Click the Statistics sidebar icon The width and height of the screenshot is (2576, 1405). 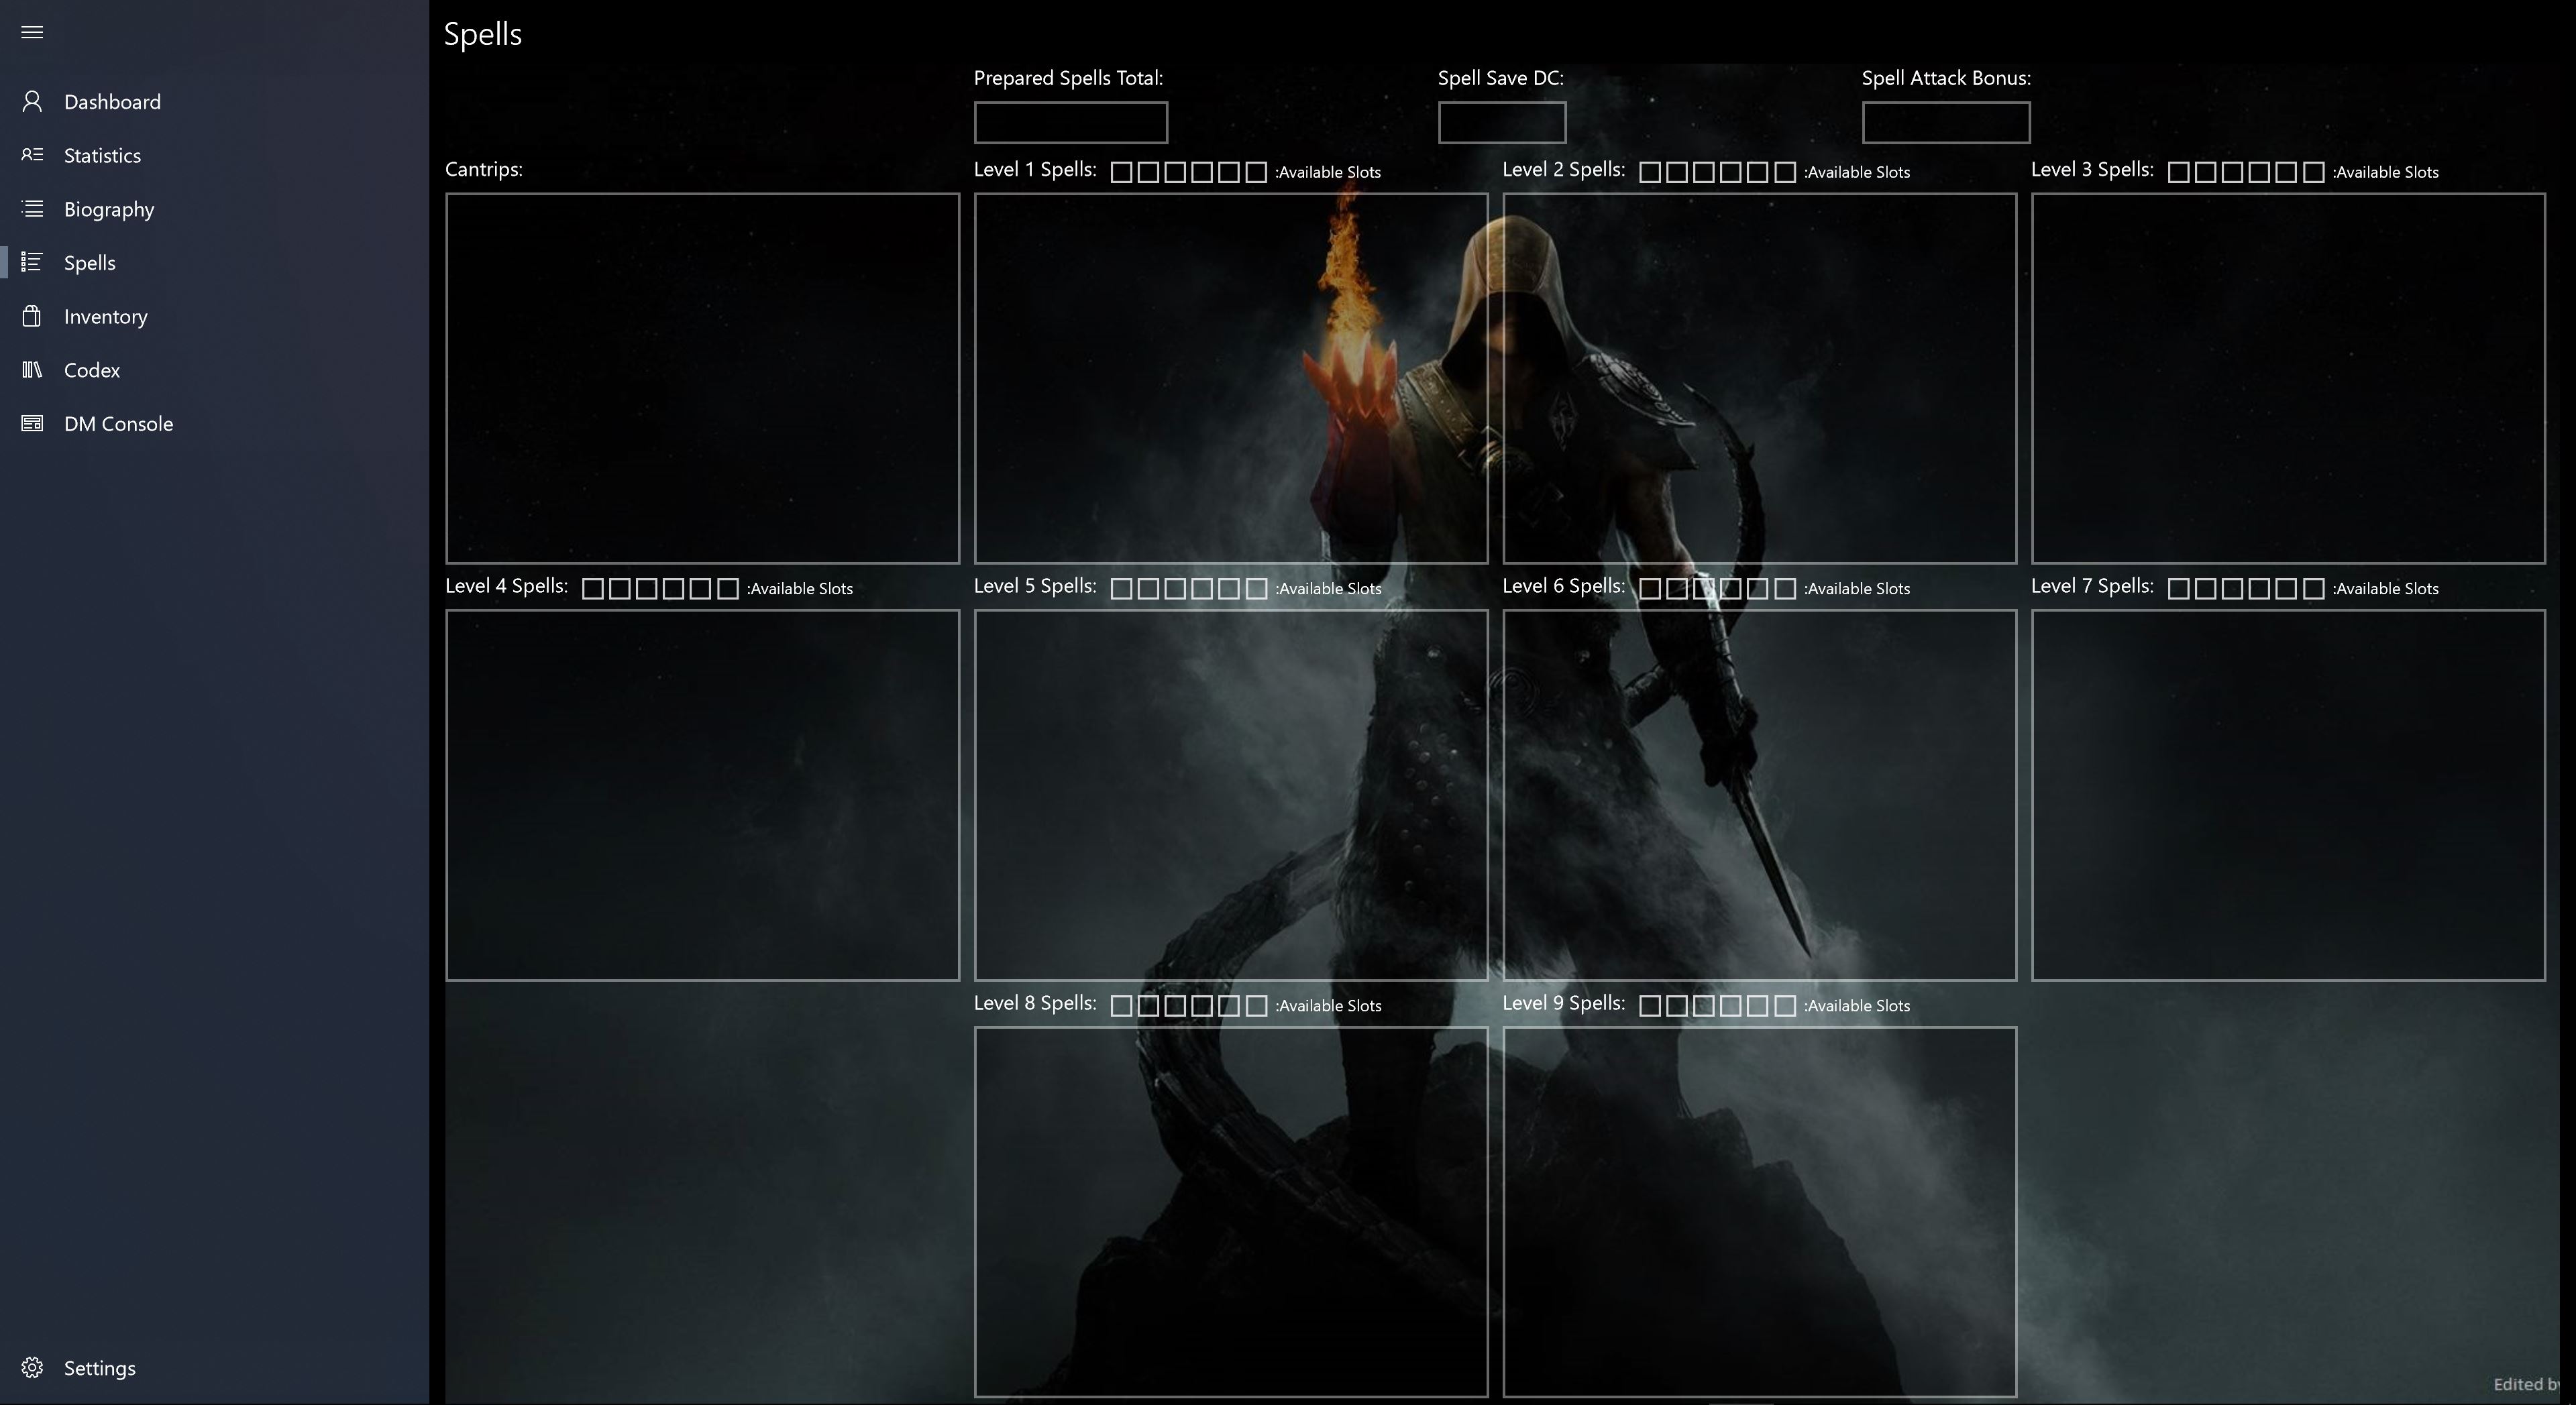pyautogui.click(x=32, y=155)
